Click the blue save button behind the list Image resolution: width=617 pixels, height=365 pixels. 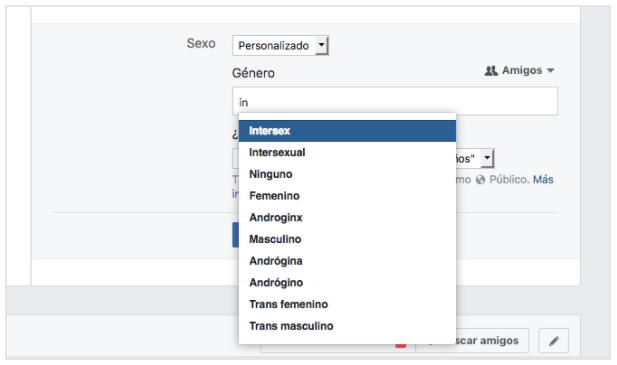point(235,235)
